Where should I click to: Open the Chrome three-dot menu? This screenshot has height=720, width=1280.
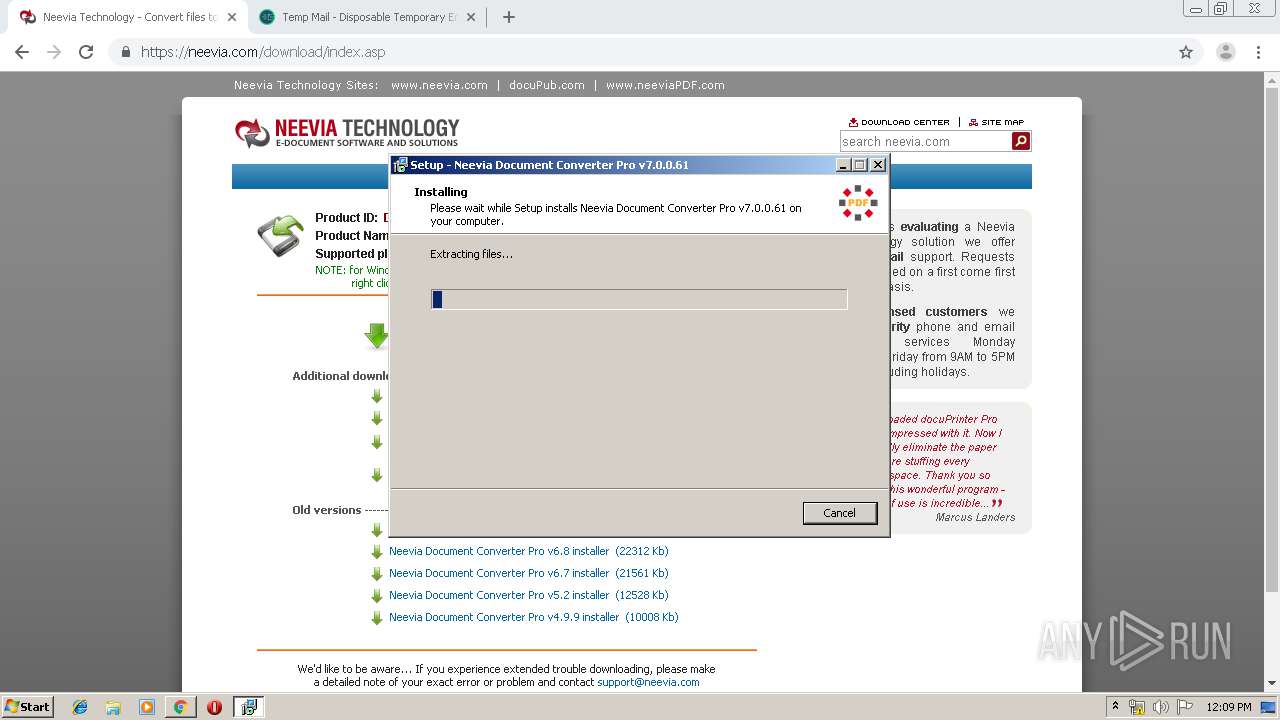pos(1258,52)
